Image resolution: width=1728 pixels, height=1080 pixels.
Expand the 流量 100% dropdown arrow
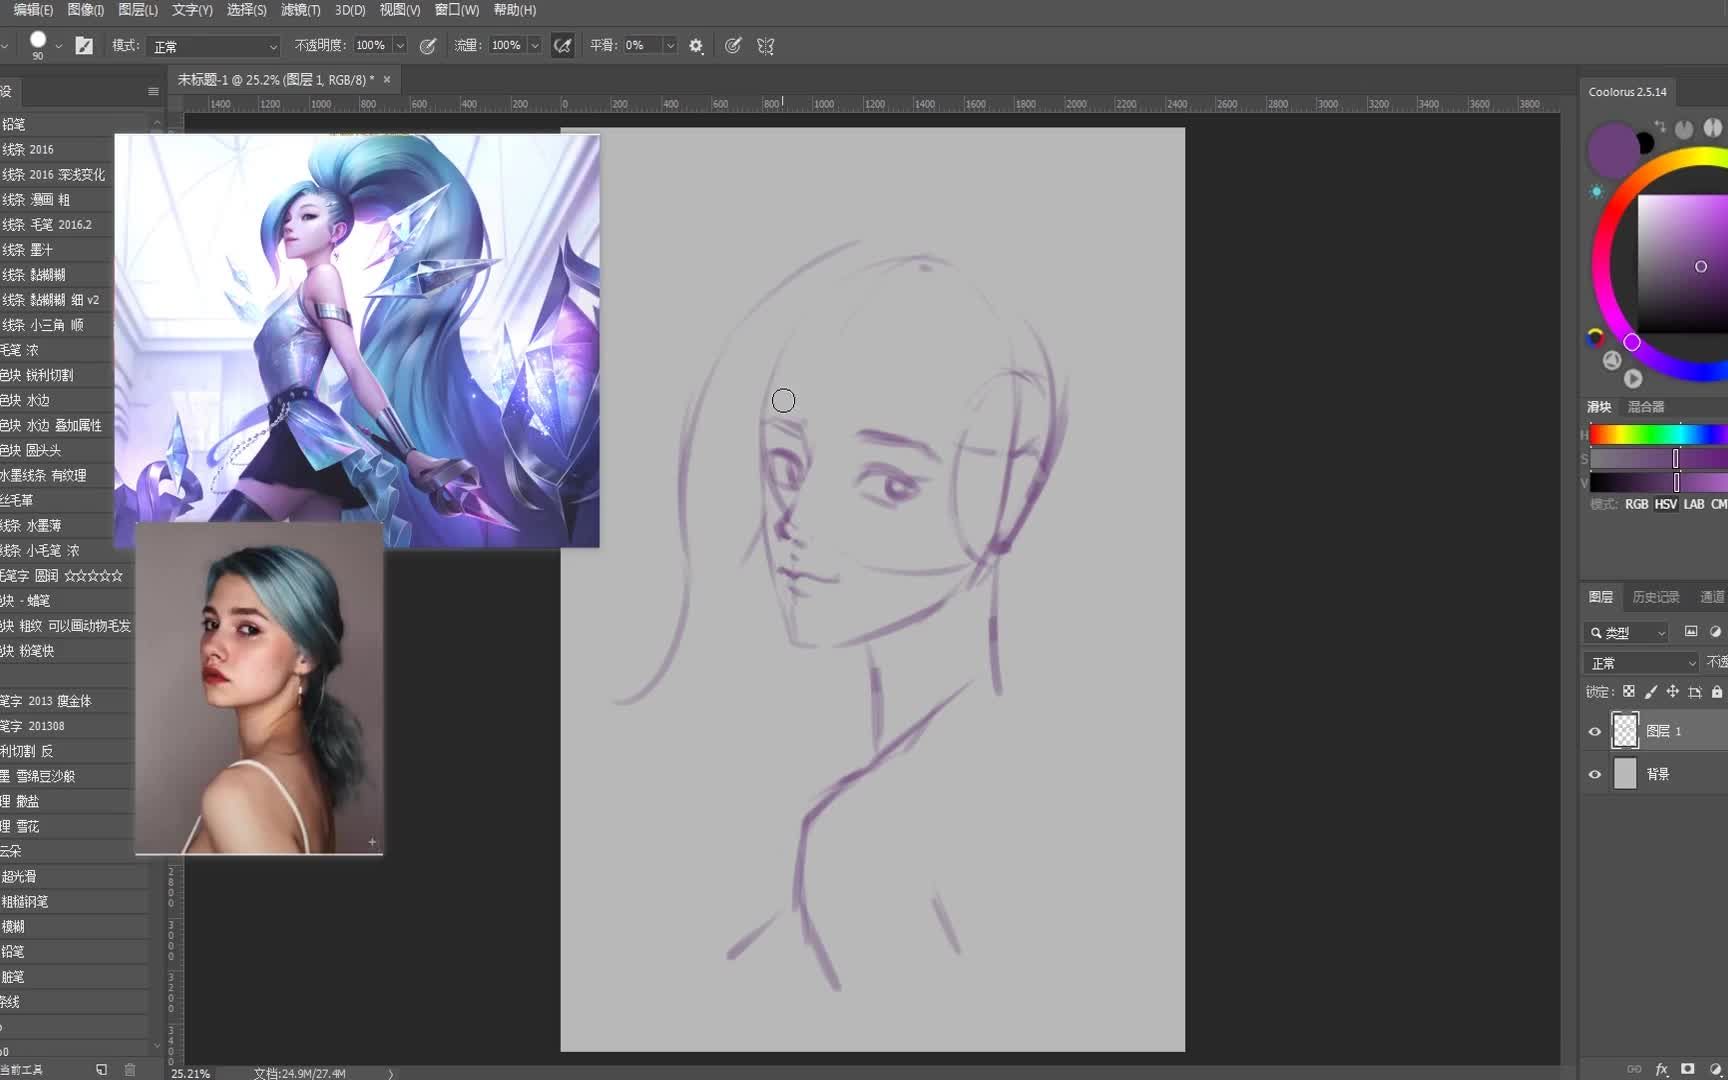[535, 46]
